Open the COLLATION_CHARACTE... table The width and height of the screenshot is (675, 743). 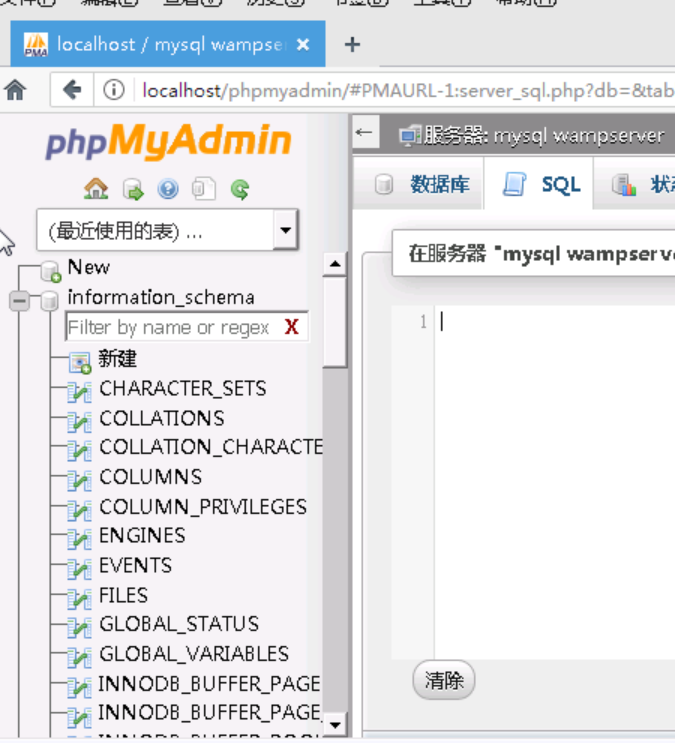click(x=211, y=447)
